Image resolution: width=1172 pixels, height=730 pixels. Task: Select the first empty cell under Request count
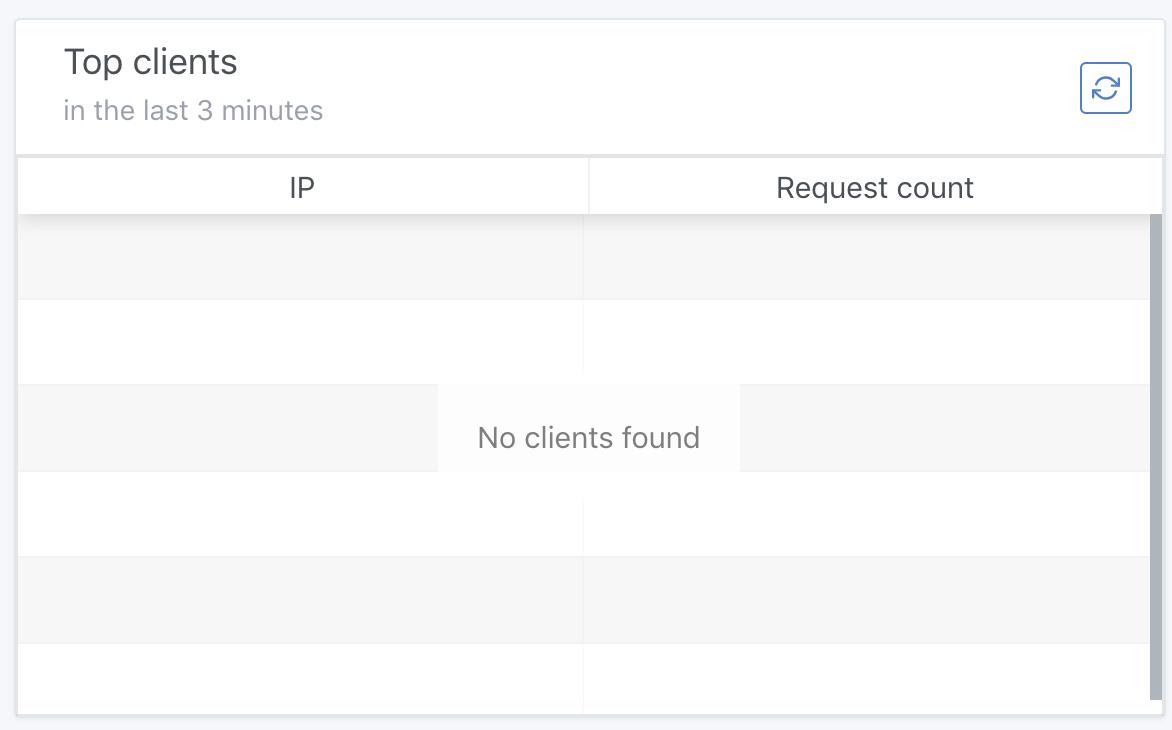(866, 257)
